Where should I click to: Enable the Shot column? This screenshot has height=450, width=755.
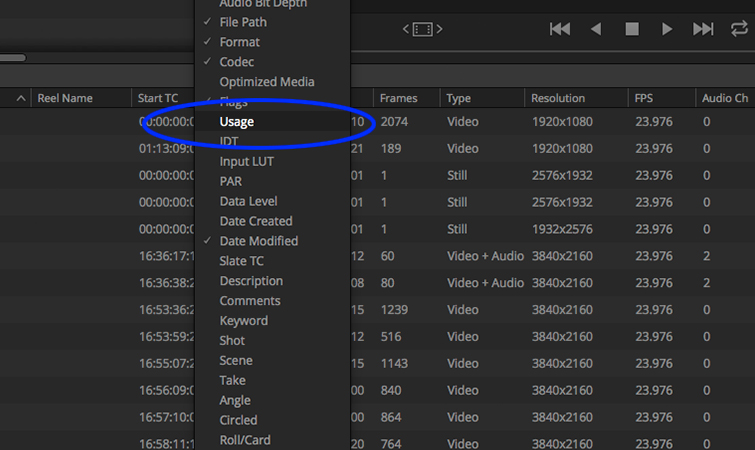click(x=272, y=340)
